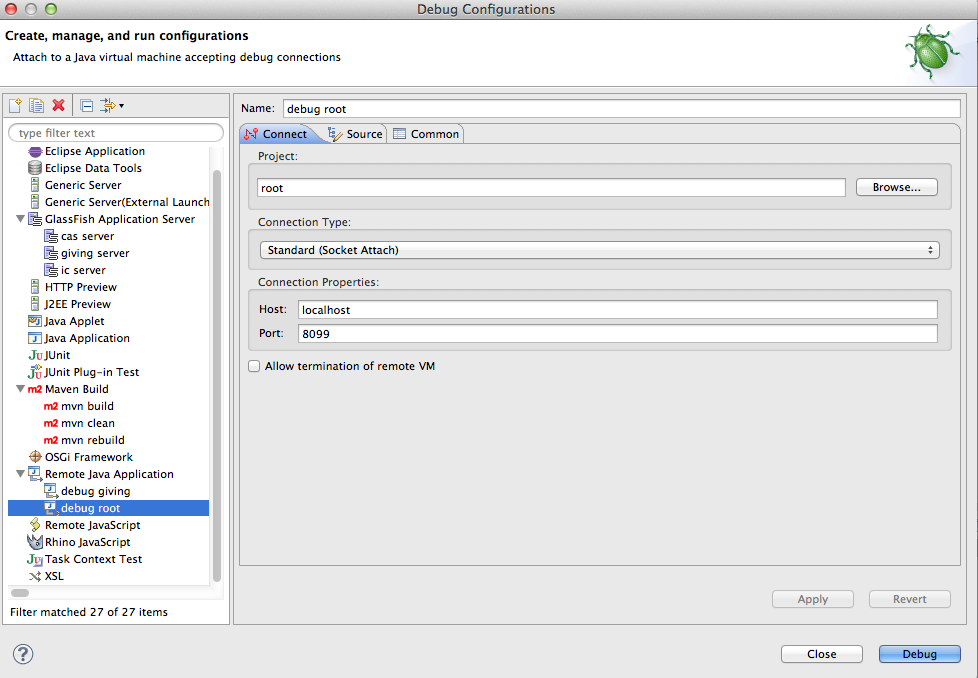Click the Apply button
Viewport: 978px width, 678px height.
click(x=813, y=599)
